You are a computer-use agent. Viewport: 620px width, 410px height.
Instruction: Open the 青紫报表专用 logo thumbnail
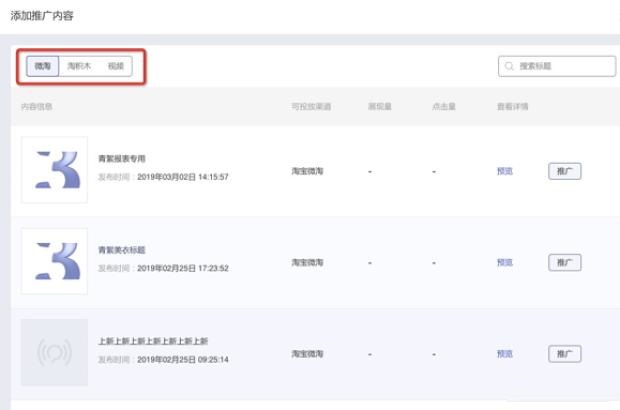tap(54, 170)
